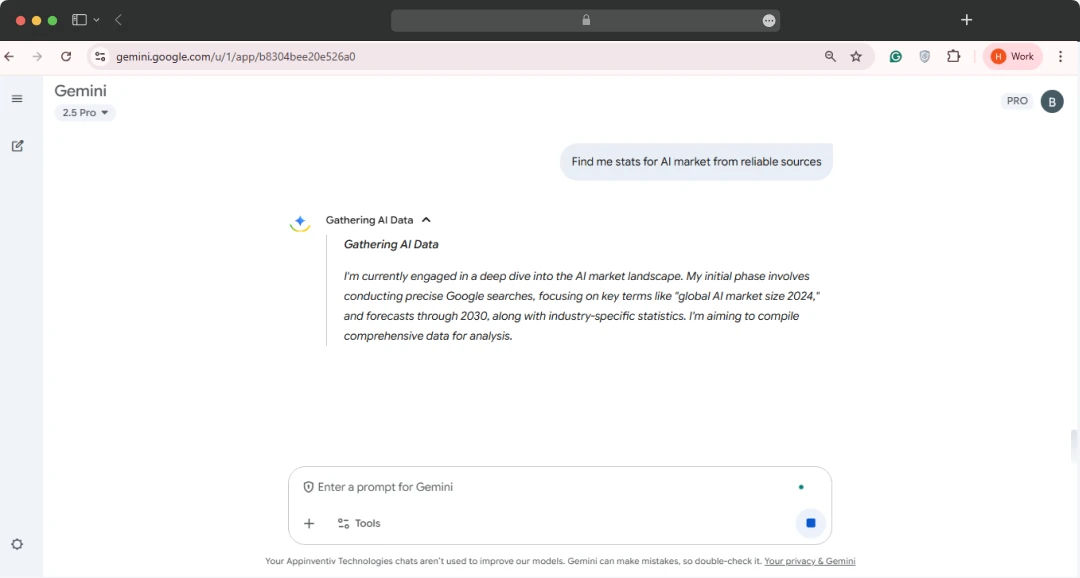Click the plus icon to add files in the prompt box

coord(309,524)
